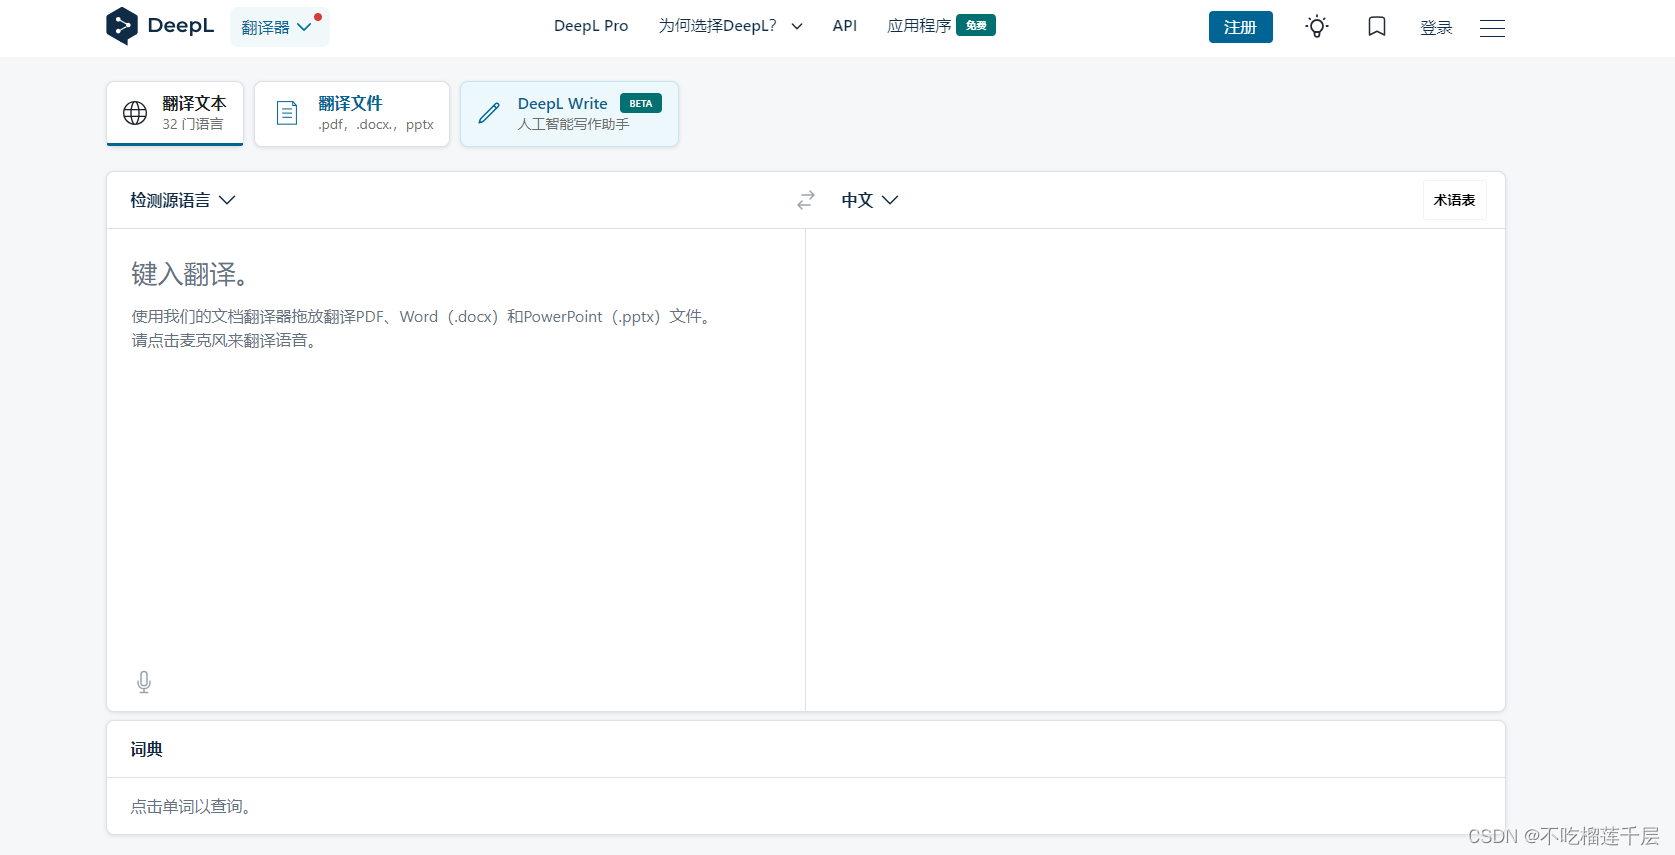Expand the 检测源语言 source language dropdown
This screenshot has width=1675, height=855.
click(x=183, y=200)
